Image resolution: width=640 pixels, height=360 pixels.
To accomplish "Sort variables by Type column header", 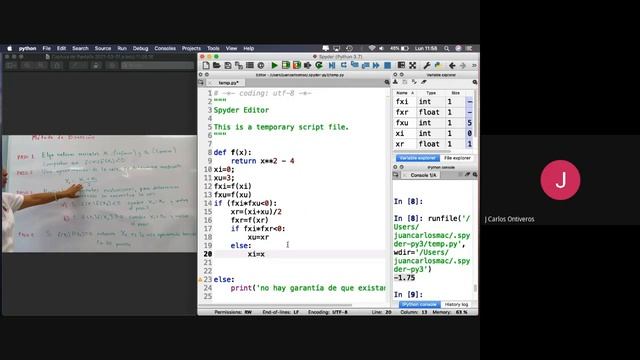I will coord(431,93).
